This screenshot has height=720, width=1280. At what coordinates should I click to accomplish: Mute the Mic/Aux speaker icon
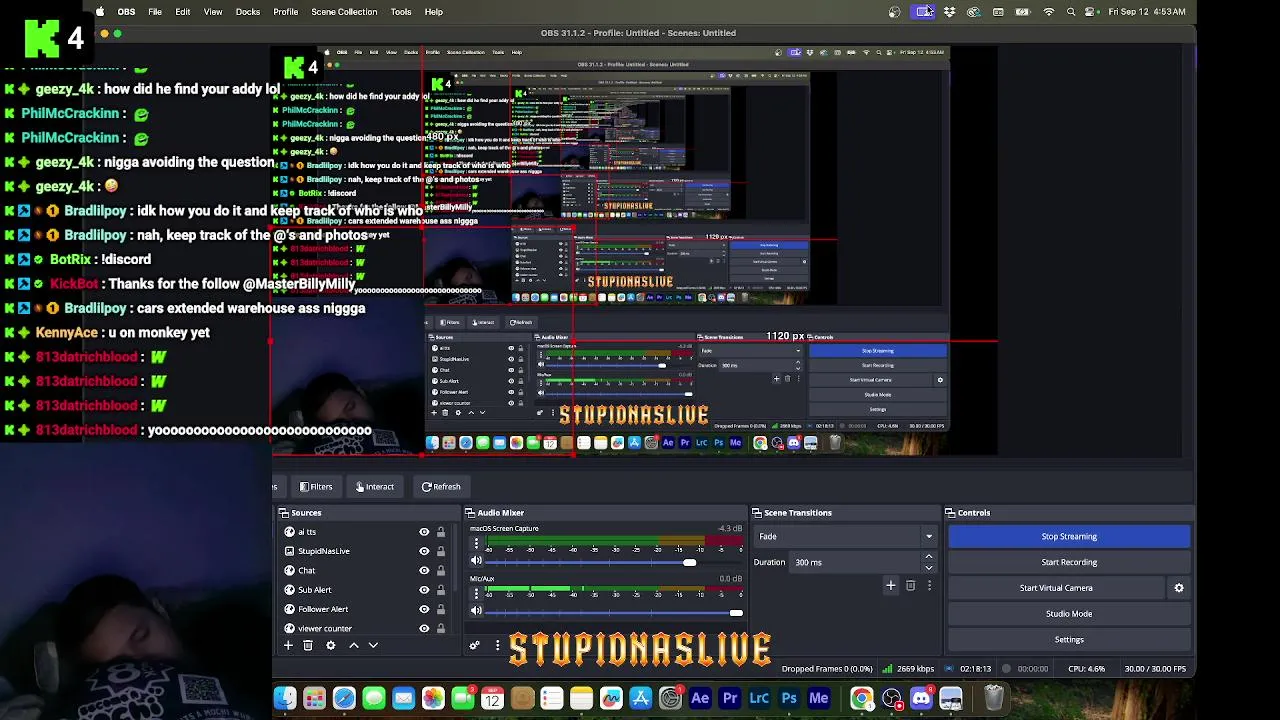[476, 611]
